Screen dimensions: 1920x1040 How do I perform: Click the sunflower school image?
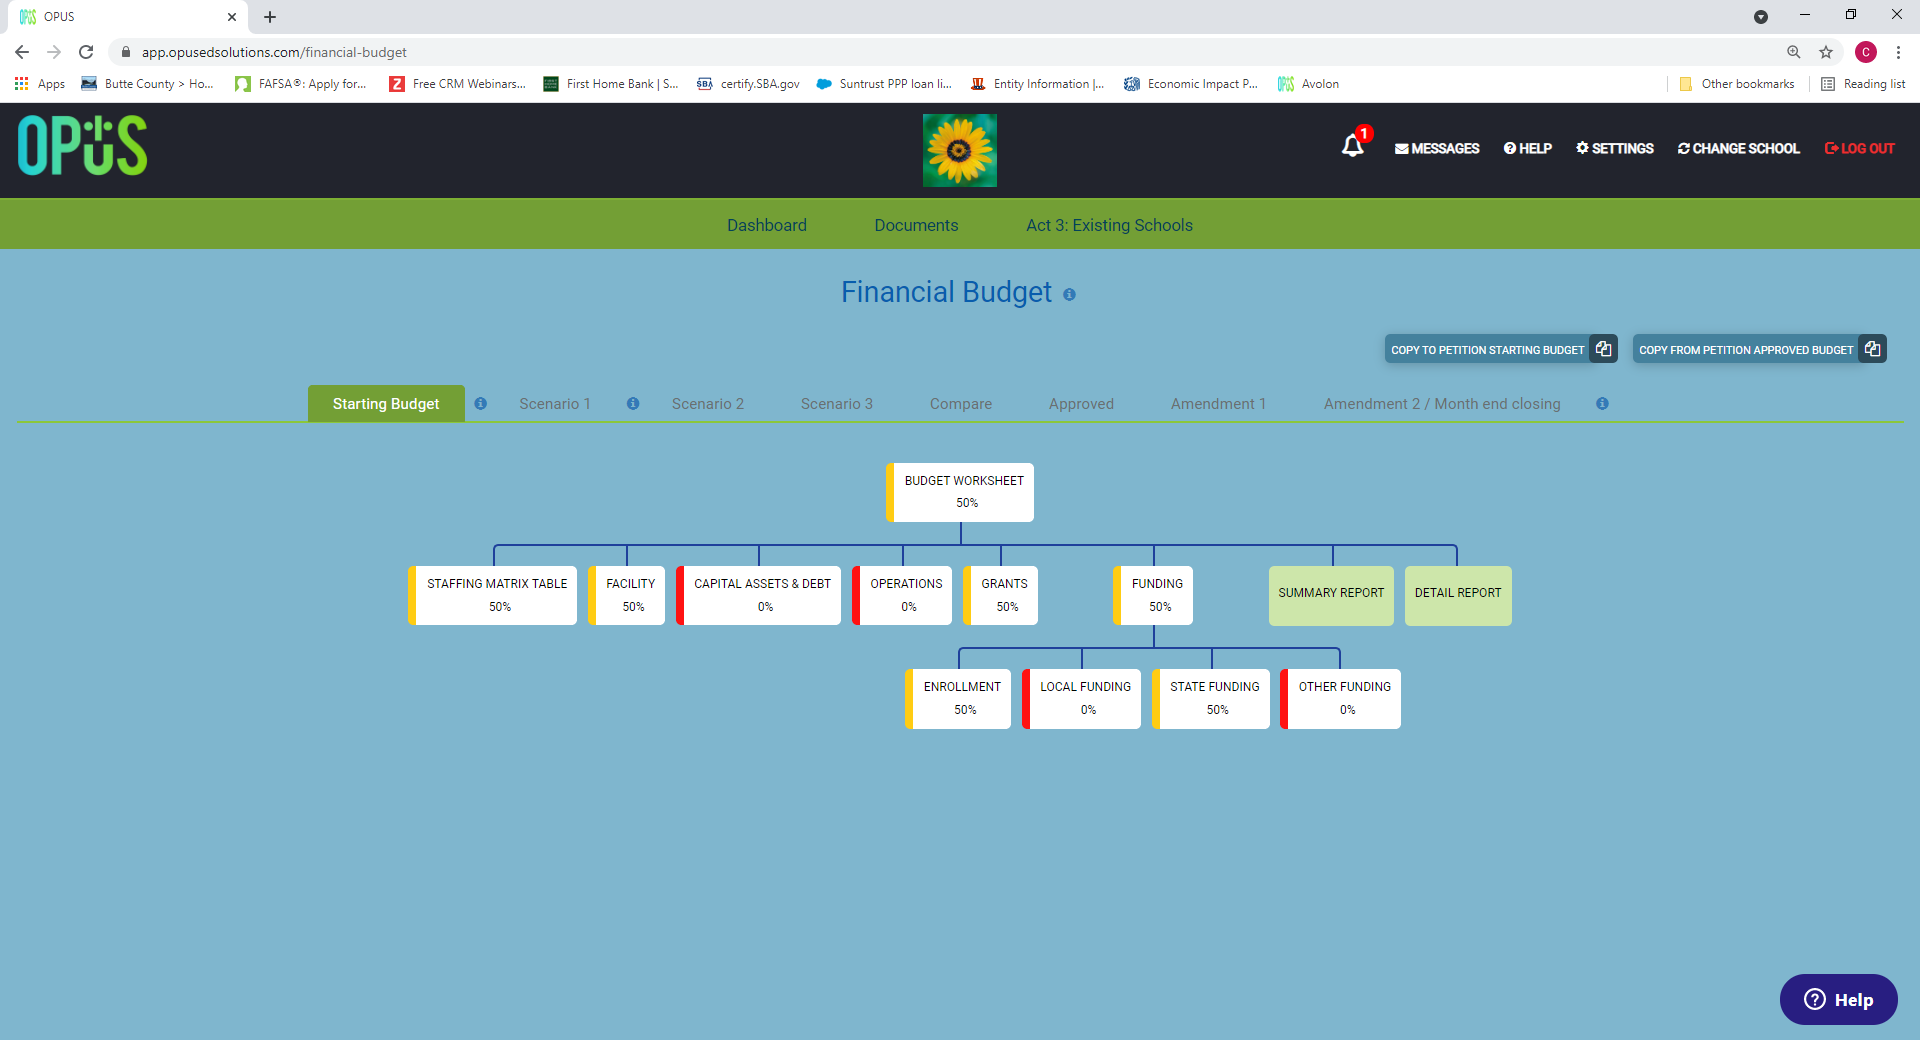[x=959, y=150]
